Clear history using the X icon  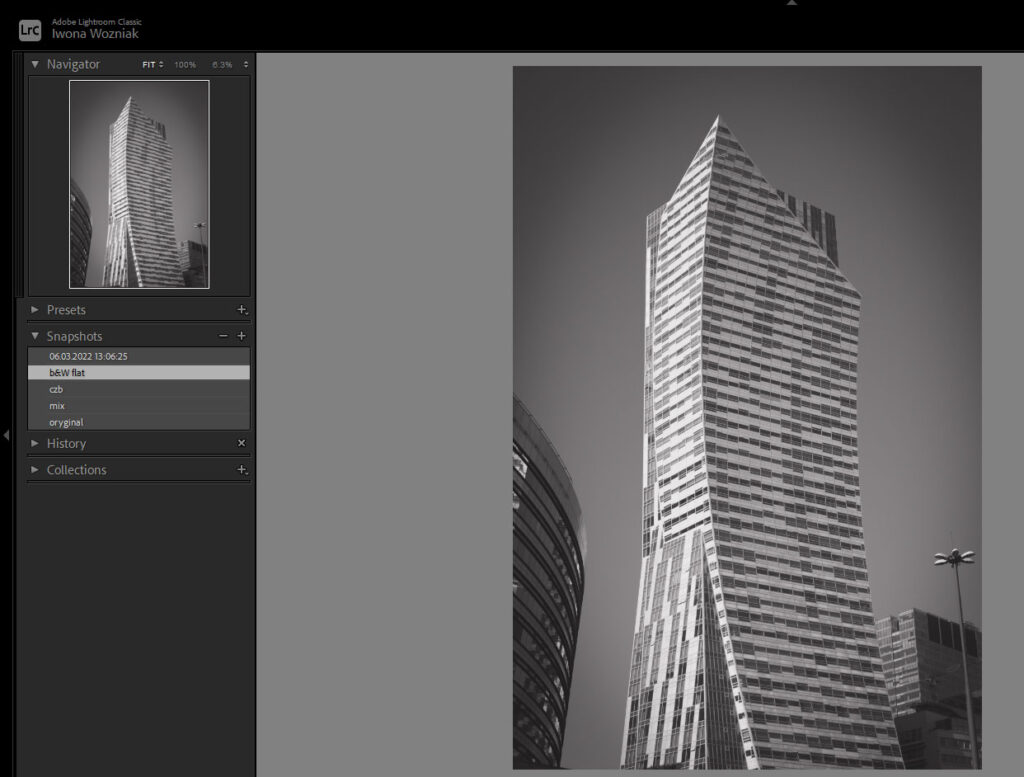241,442
